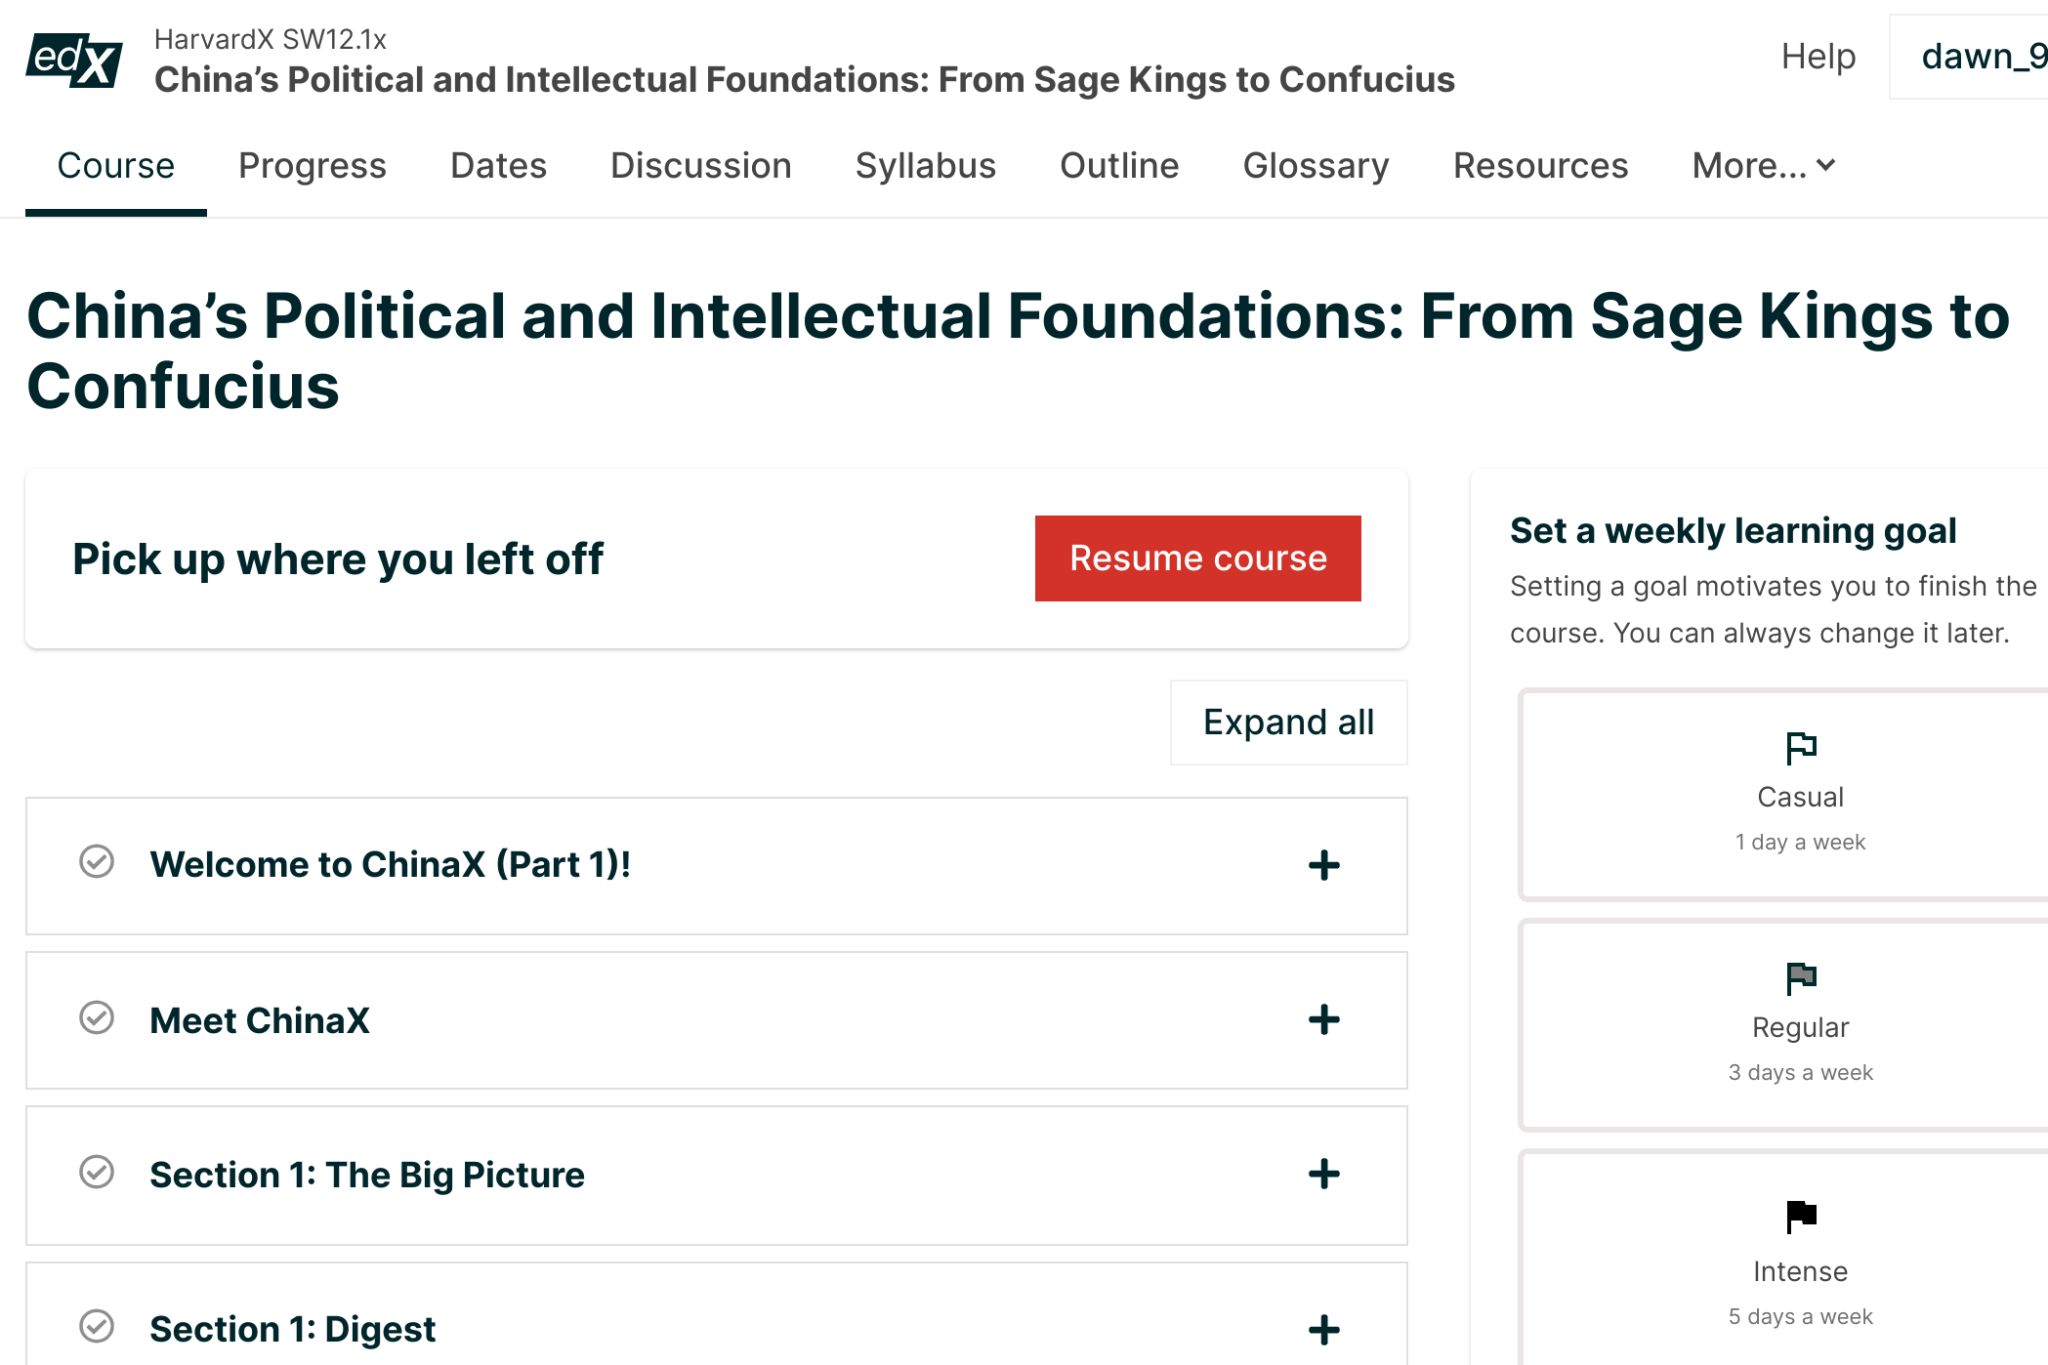Pick the Intense 5 days a week goal

[1800, 1272]
